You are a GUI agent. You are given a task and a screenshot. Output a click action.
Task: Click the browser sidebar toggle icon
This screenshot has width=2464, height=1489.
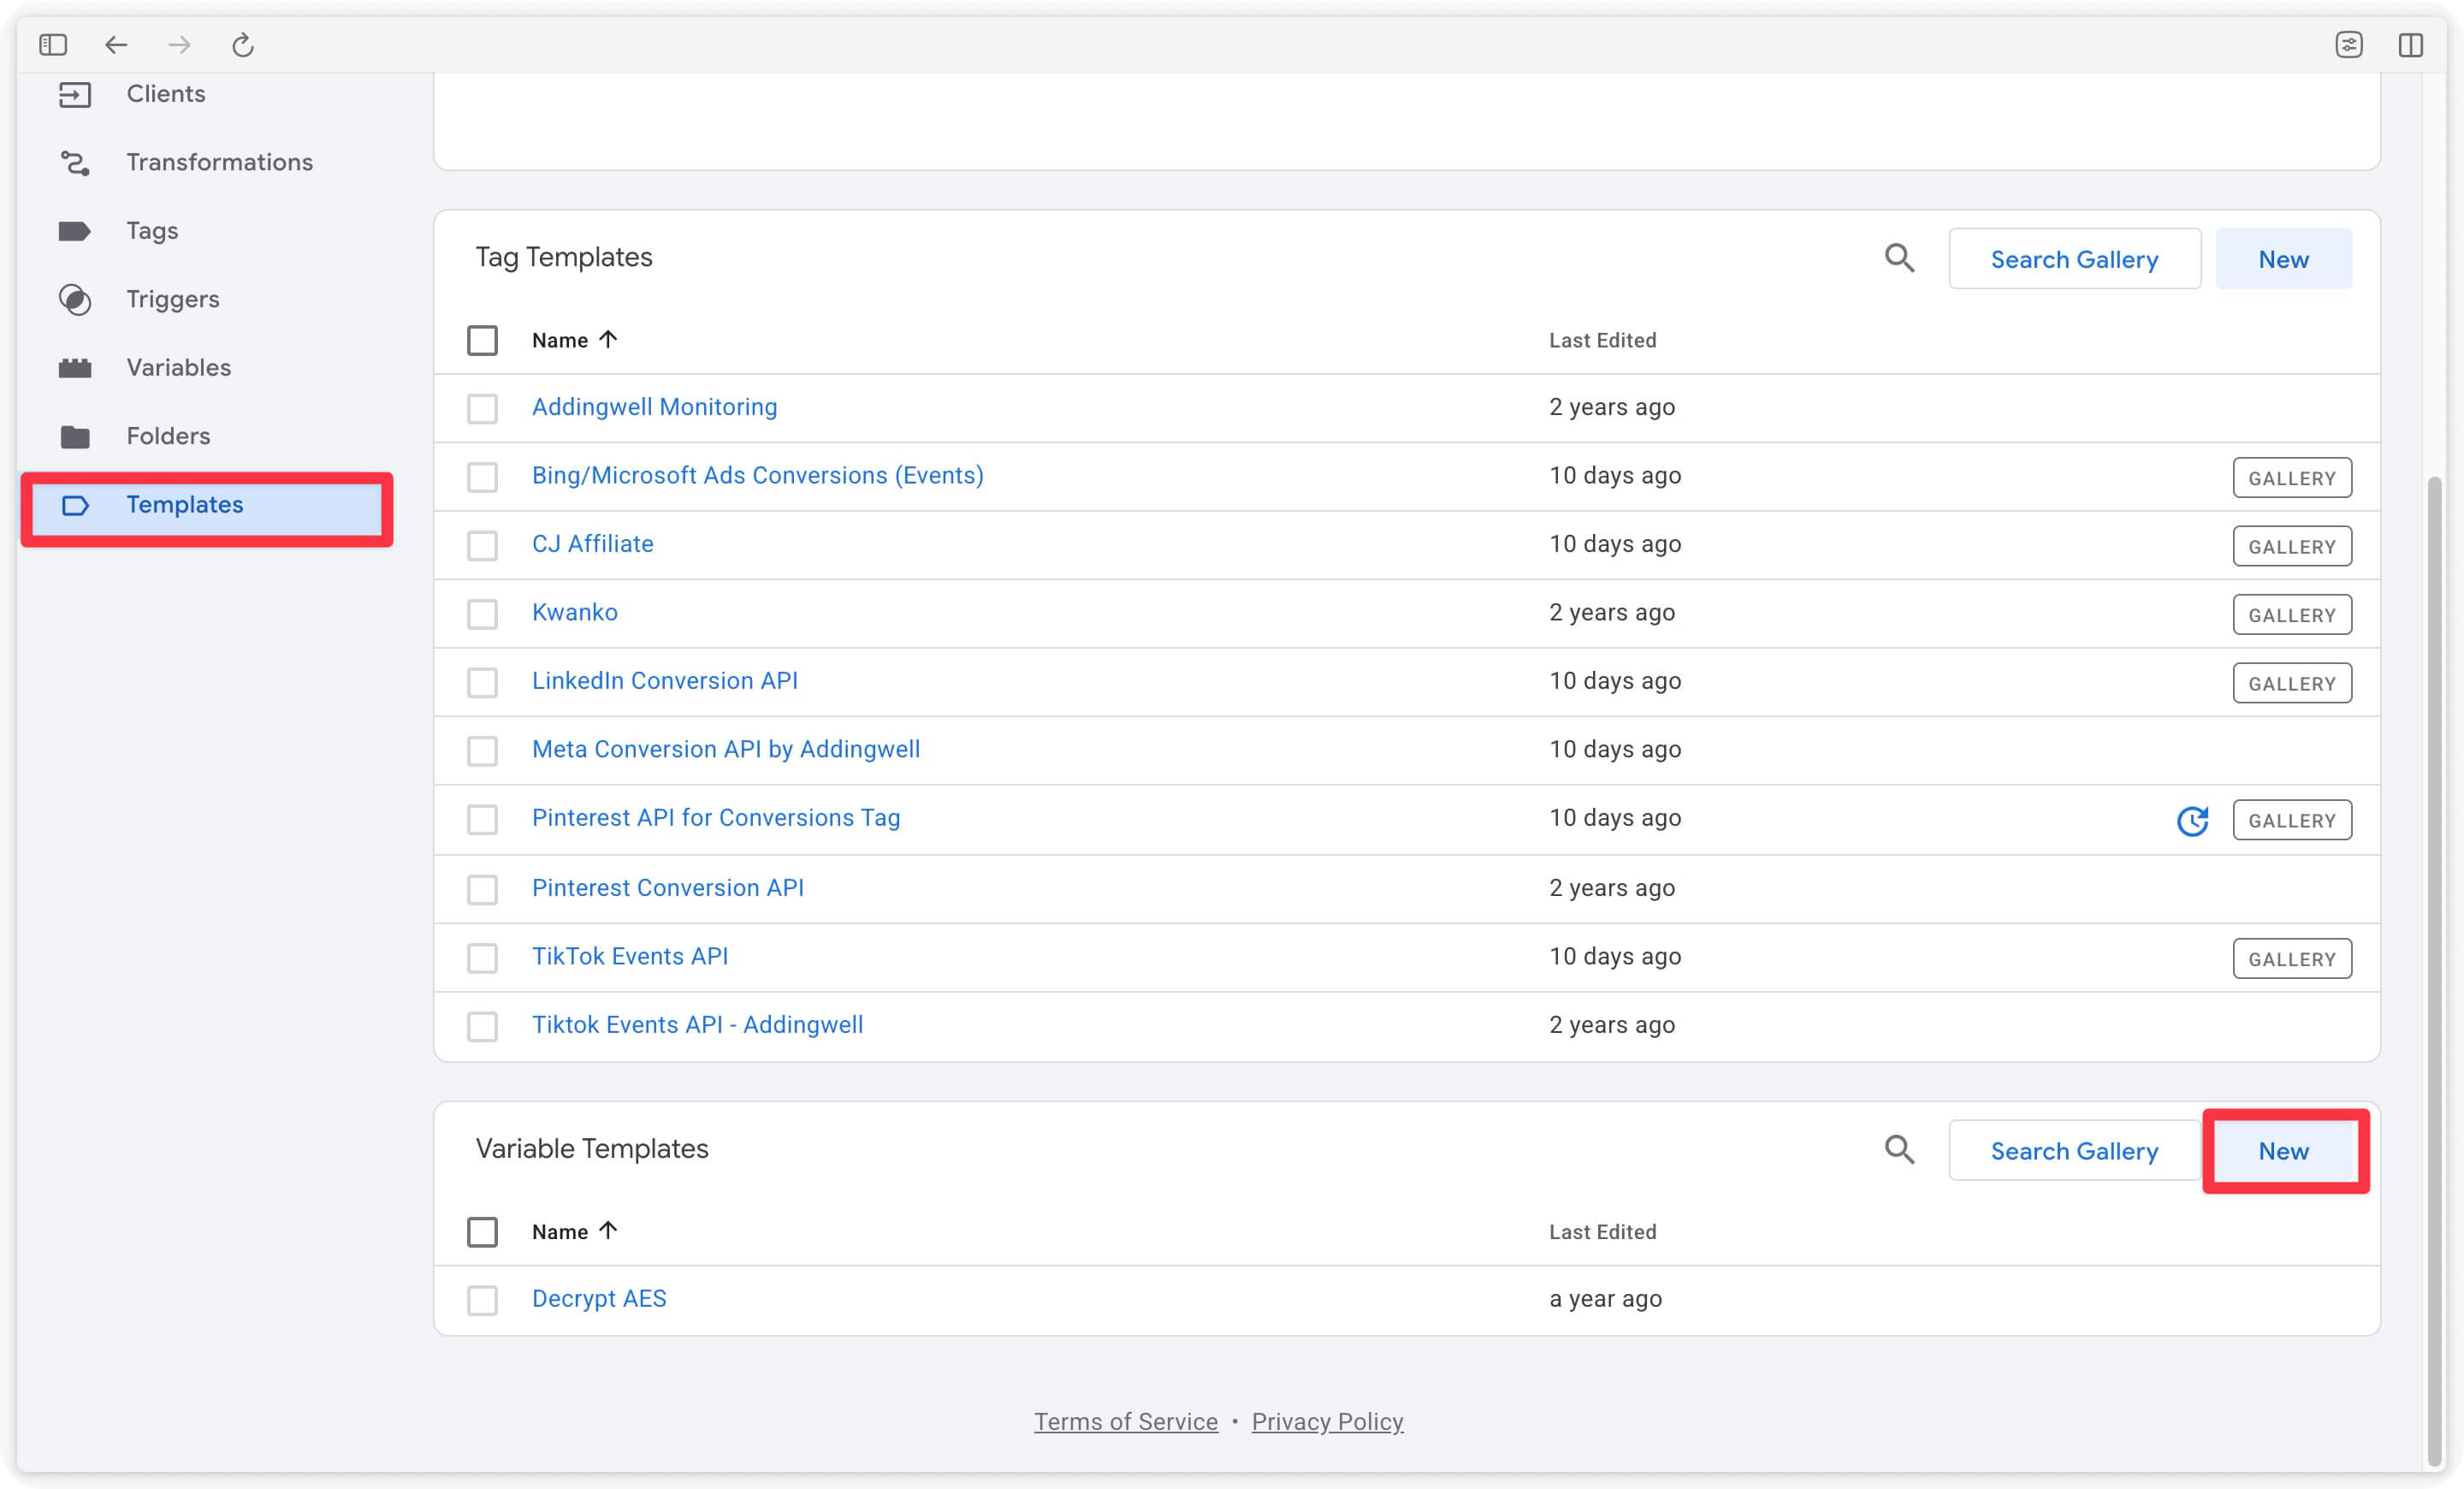pyautogui.click(x=53, y=45)
